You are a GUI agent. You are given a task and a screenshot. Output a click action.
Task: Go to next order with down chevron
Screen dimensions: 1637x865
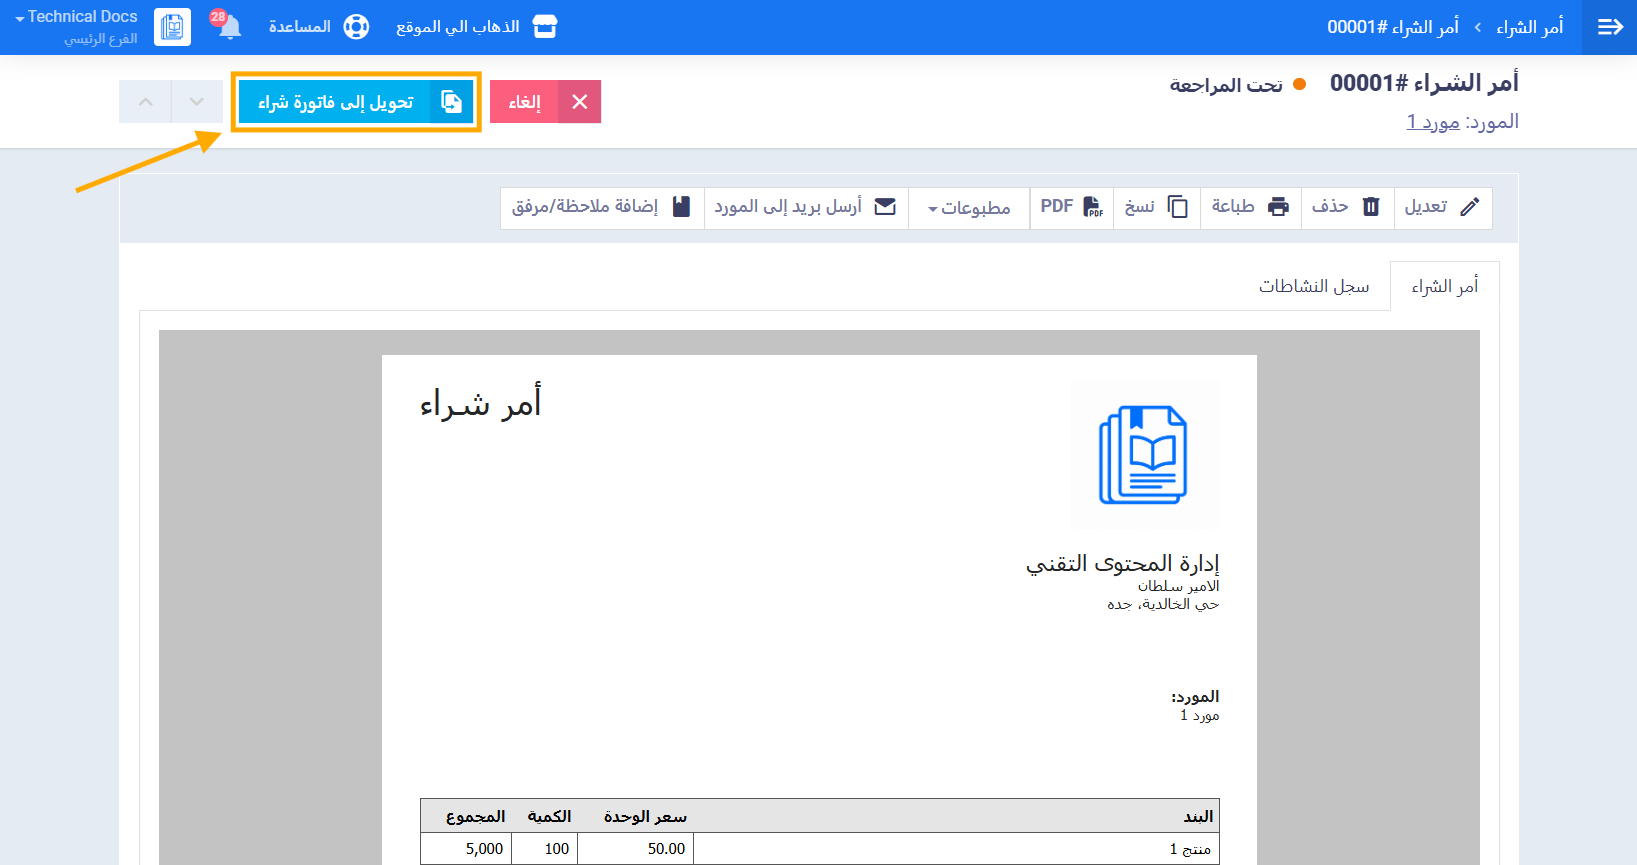point(197,102)
